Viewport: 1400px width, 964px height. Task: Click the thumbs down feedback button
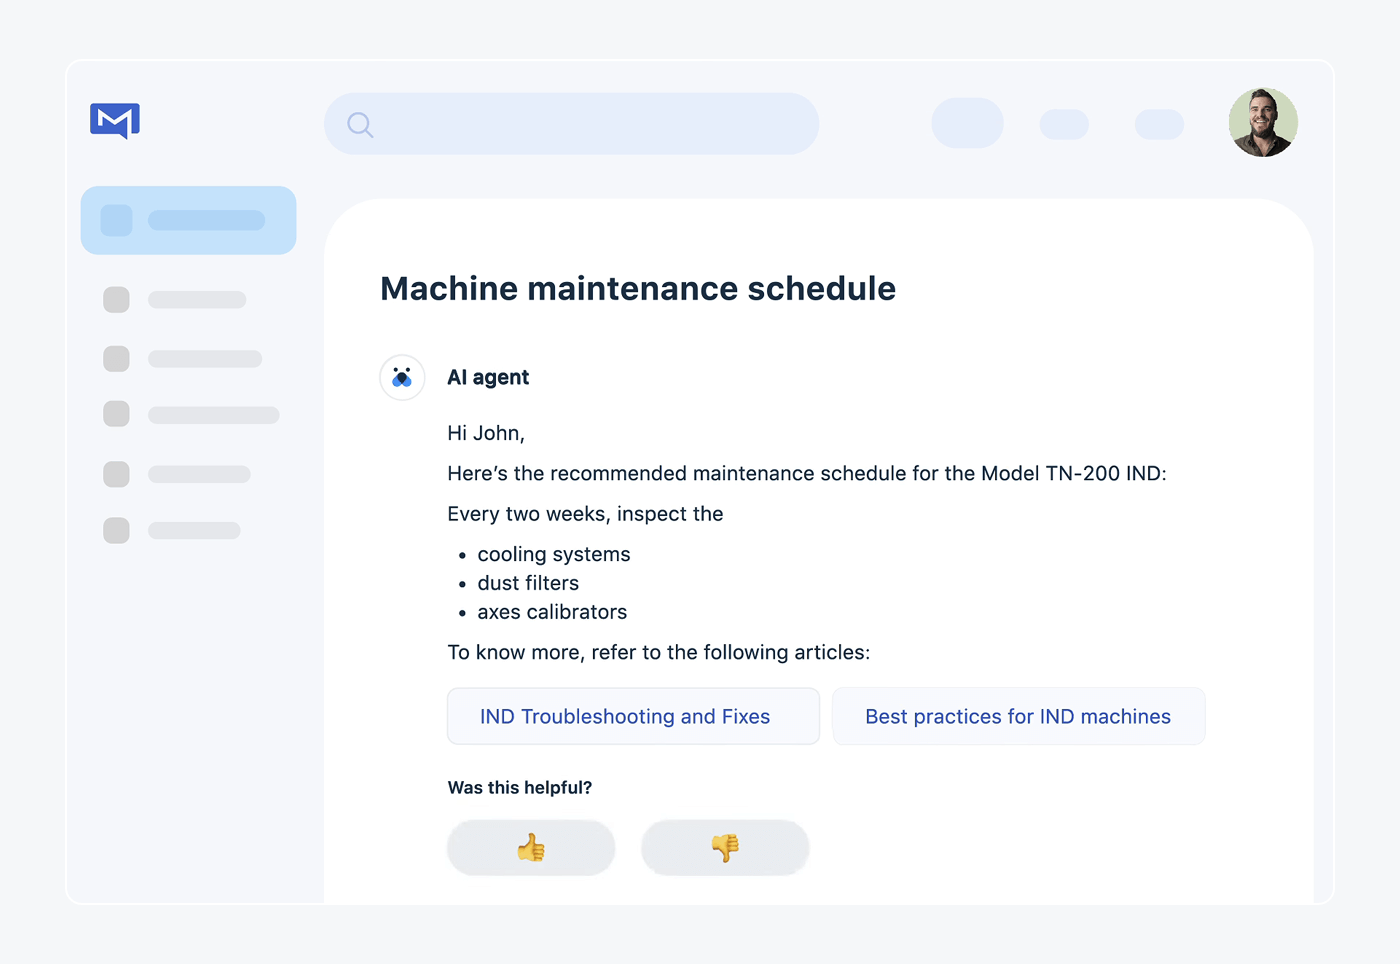pos(725,848)
